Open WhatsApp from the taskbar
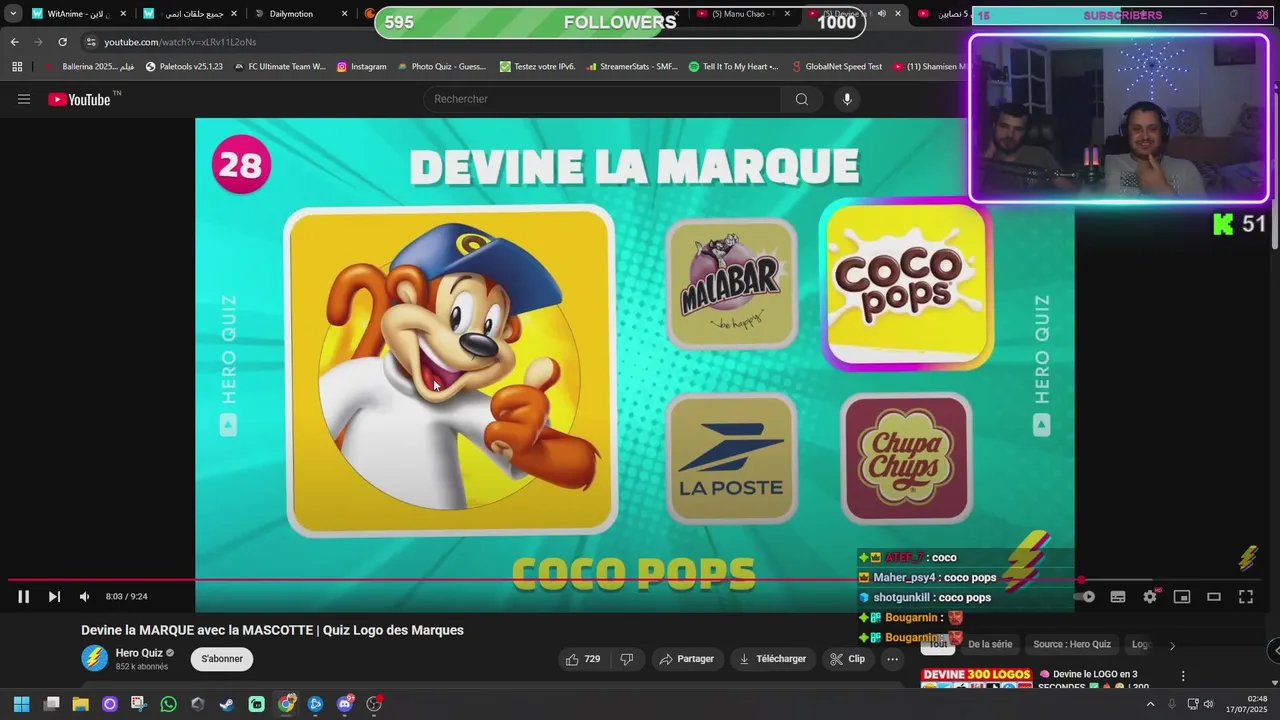 pyautogui.click(x=168, y=704)
